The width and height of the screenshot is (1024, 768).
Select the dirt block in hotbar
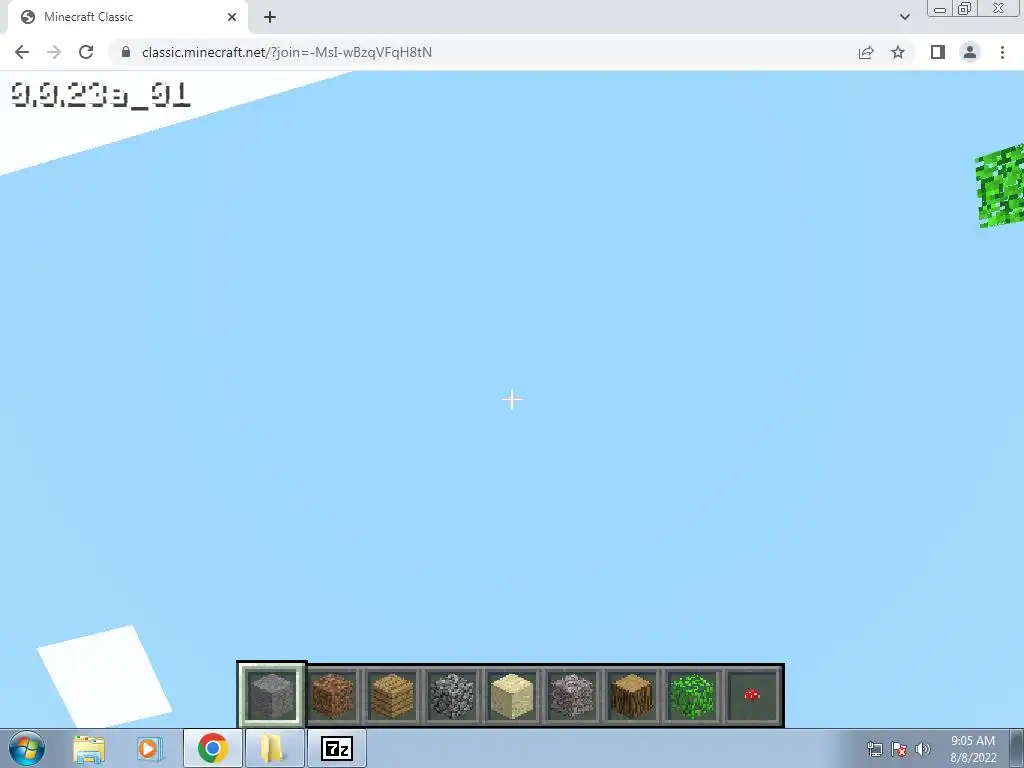coord(332,695)
